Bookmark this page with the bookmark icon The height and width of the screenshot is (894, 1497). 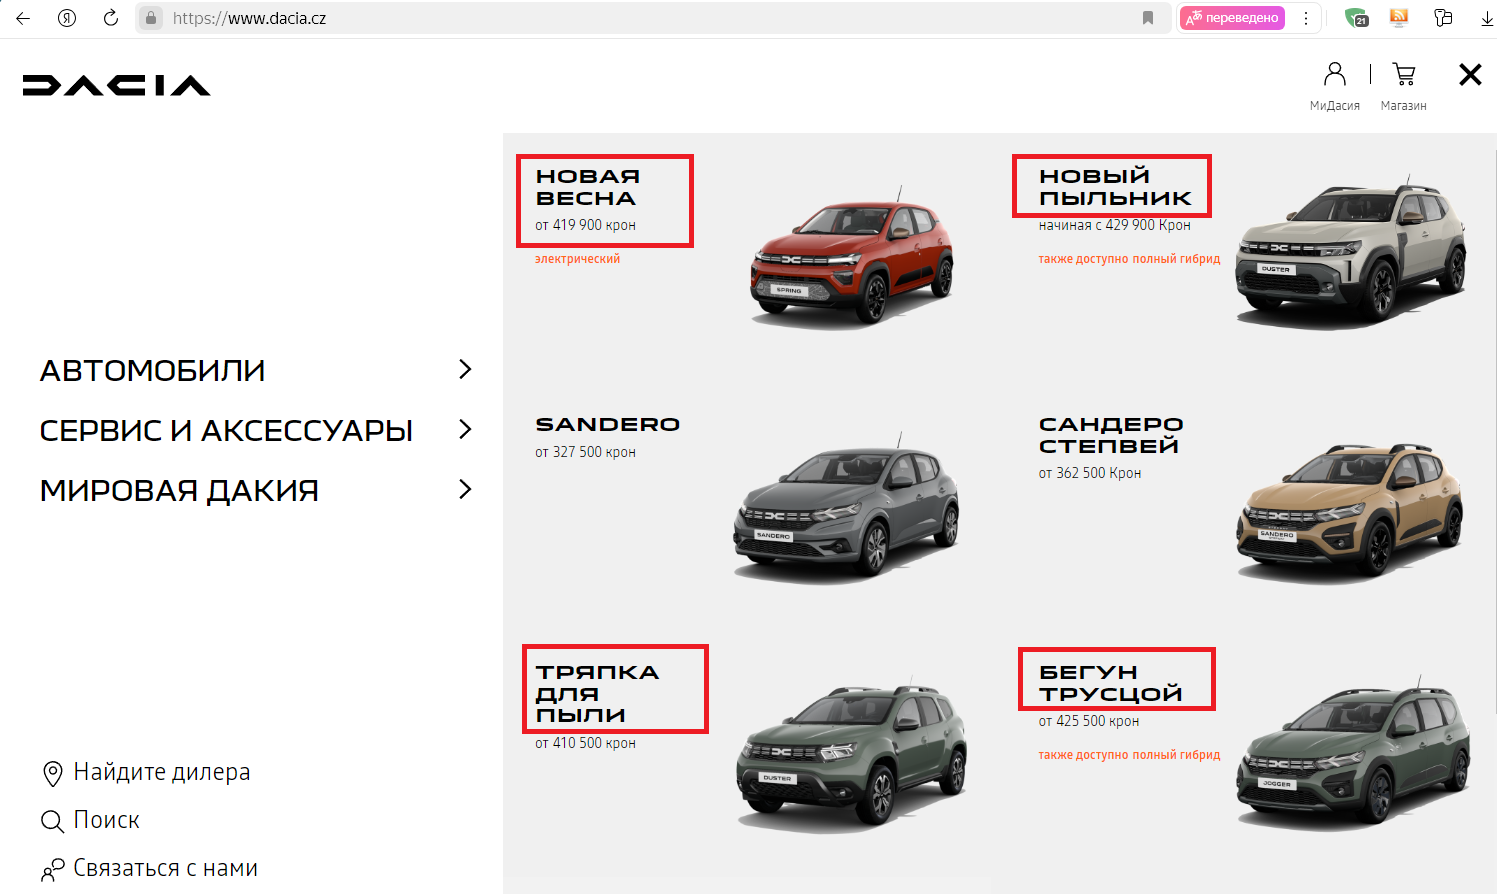(x=1148, y=18)
